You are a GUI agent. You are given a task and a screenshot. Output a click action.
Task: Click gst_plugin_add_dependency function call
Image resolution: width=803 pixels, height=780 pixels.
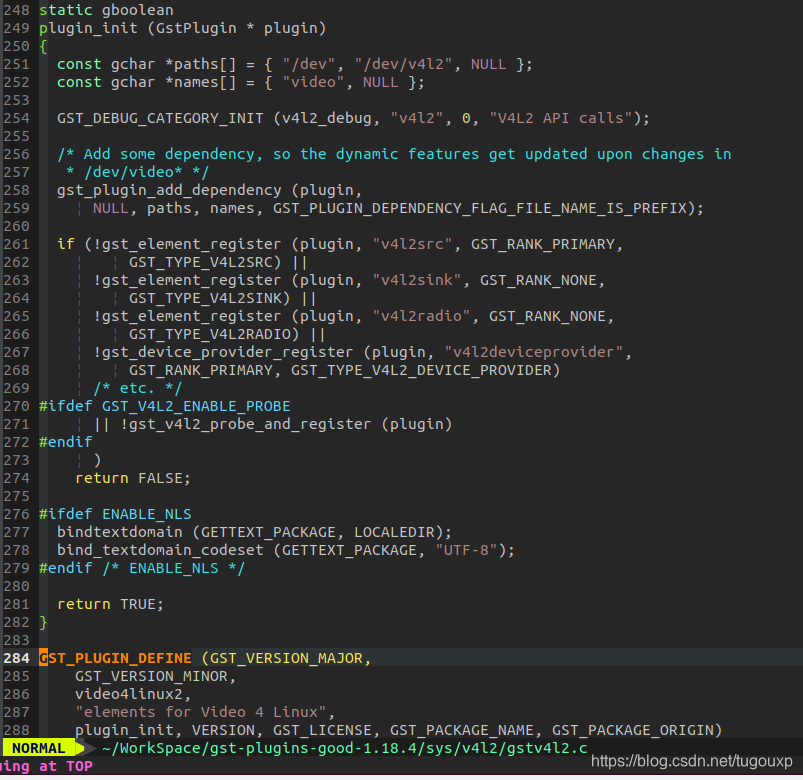point(169,190)
